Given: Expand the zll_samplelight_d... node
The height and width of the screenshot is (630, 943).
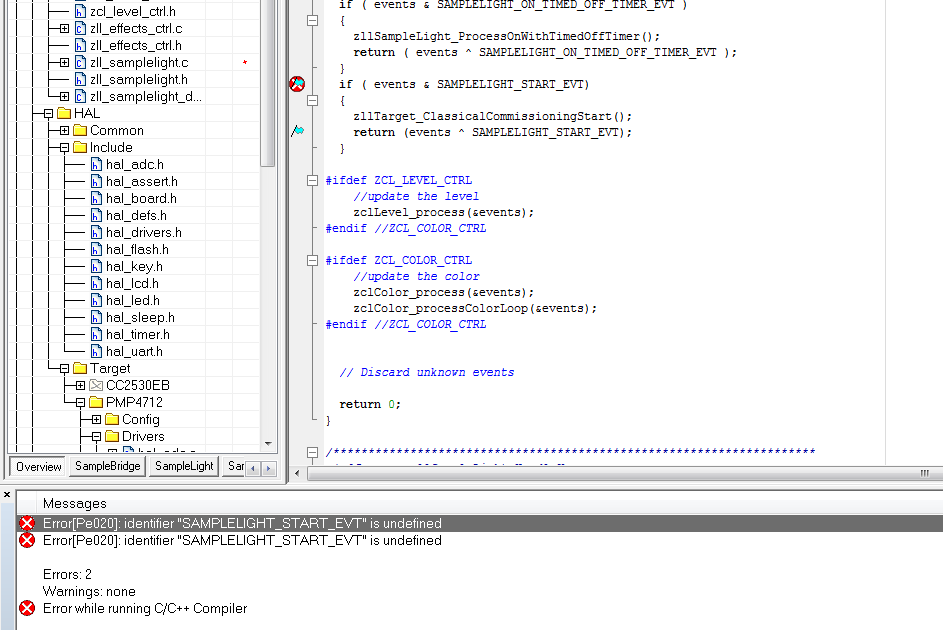Looking at the screenshot, I should [64, 96].
